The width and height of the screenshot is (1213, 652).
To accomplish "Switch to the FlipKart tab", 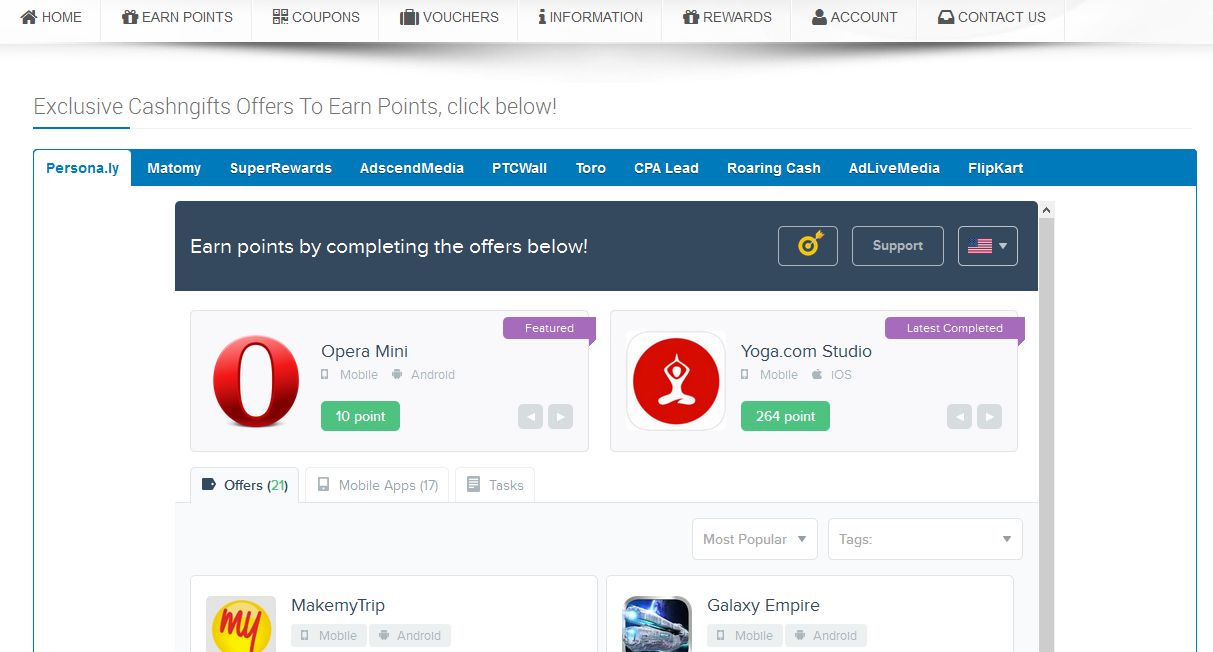I will click(x=996, y=168).
